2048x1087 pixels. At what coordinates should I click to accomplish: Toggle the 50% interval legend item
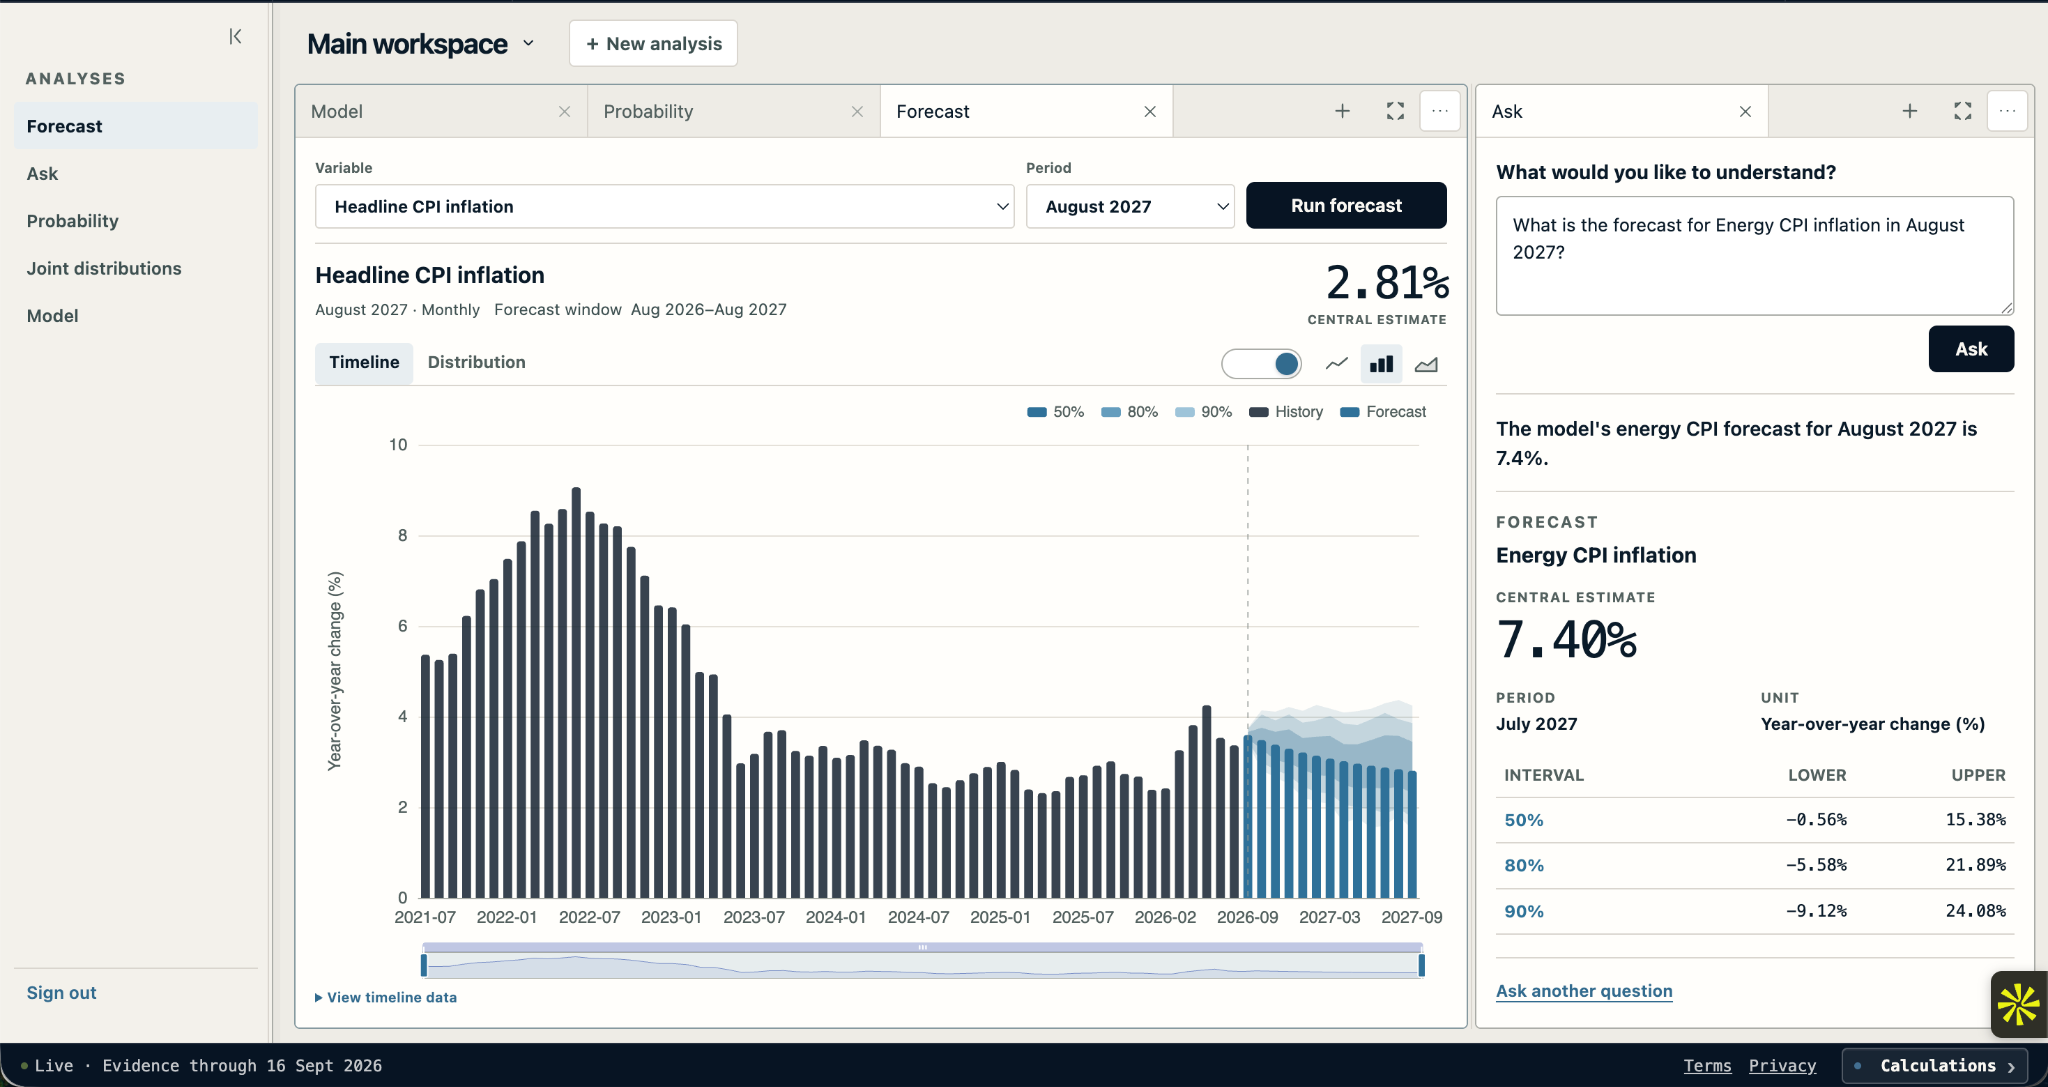click(x=1056, y=412)
